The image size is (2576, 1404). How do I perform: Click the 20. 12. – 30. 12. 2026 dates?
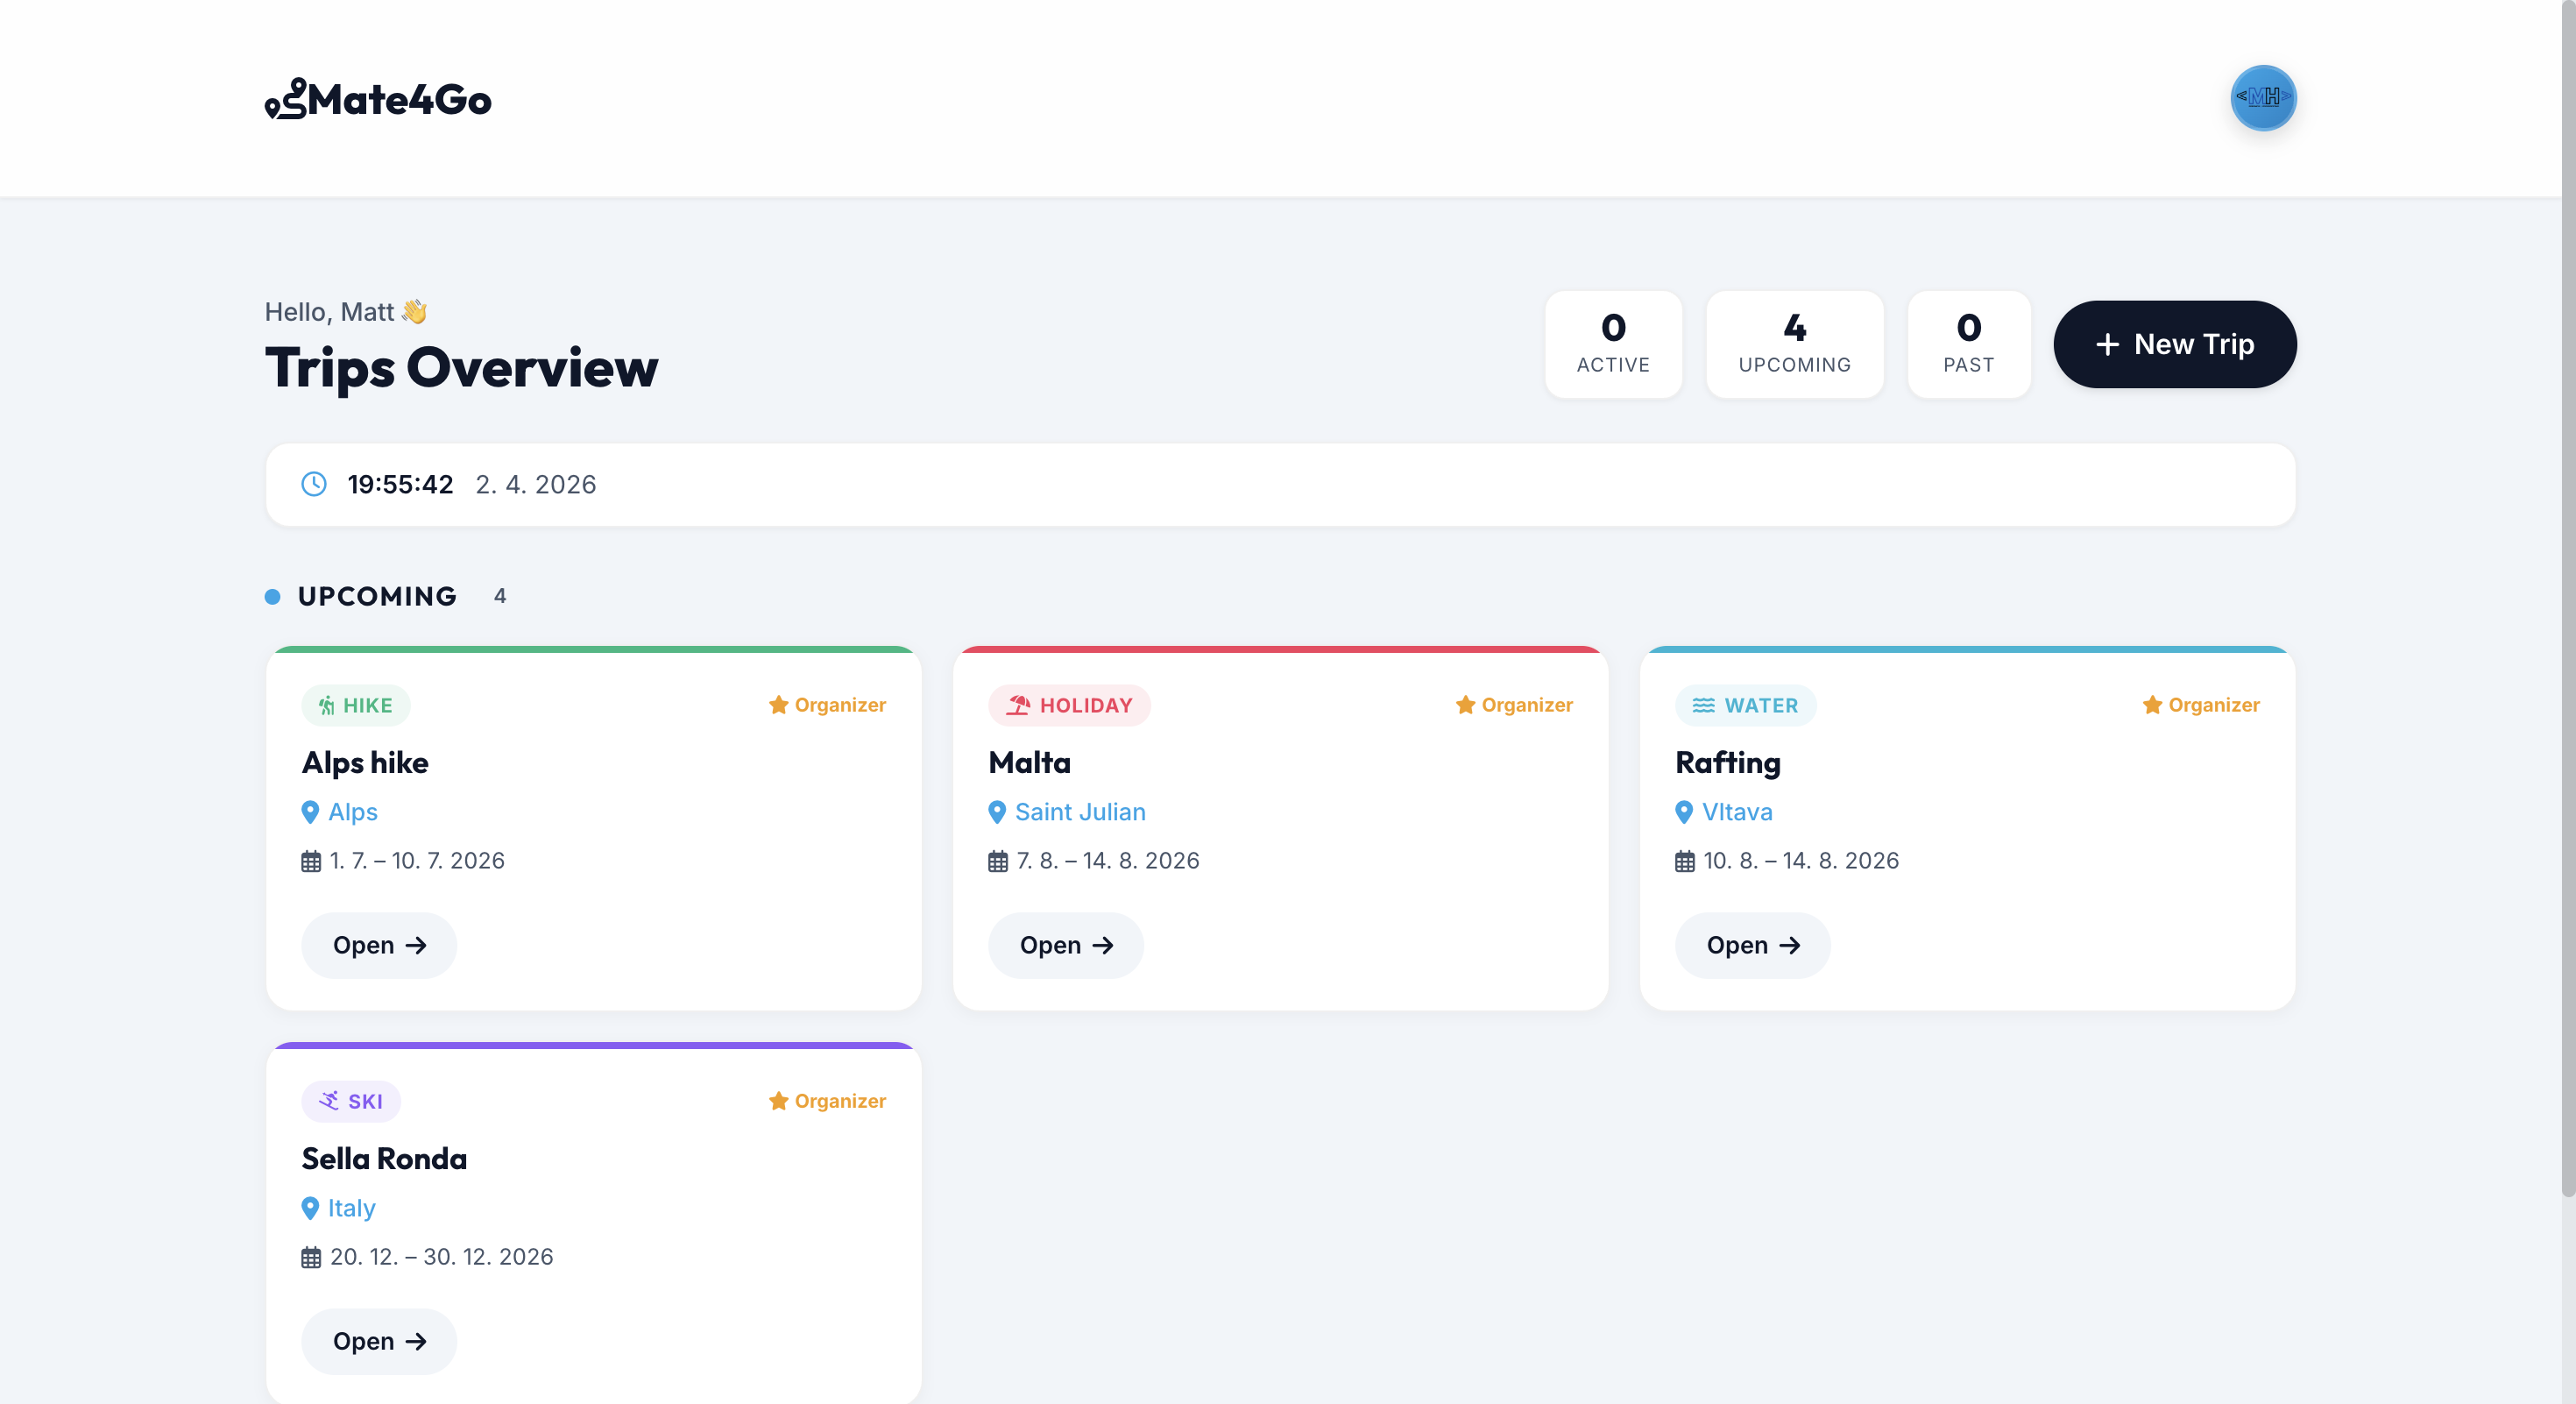(x=441, y=1257)
